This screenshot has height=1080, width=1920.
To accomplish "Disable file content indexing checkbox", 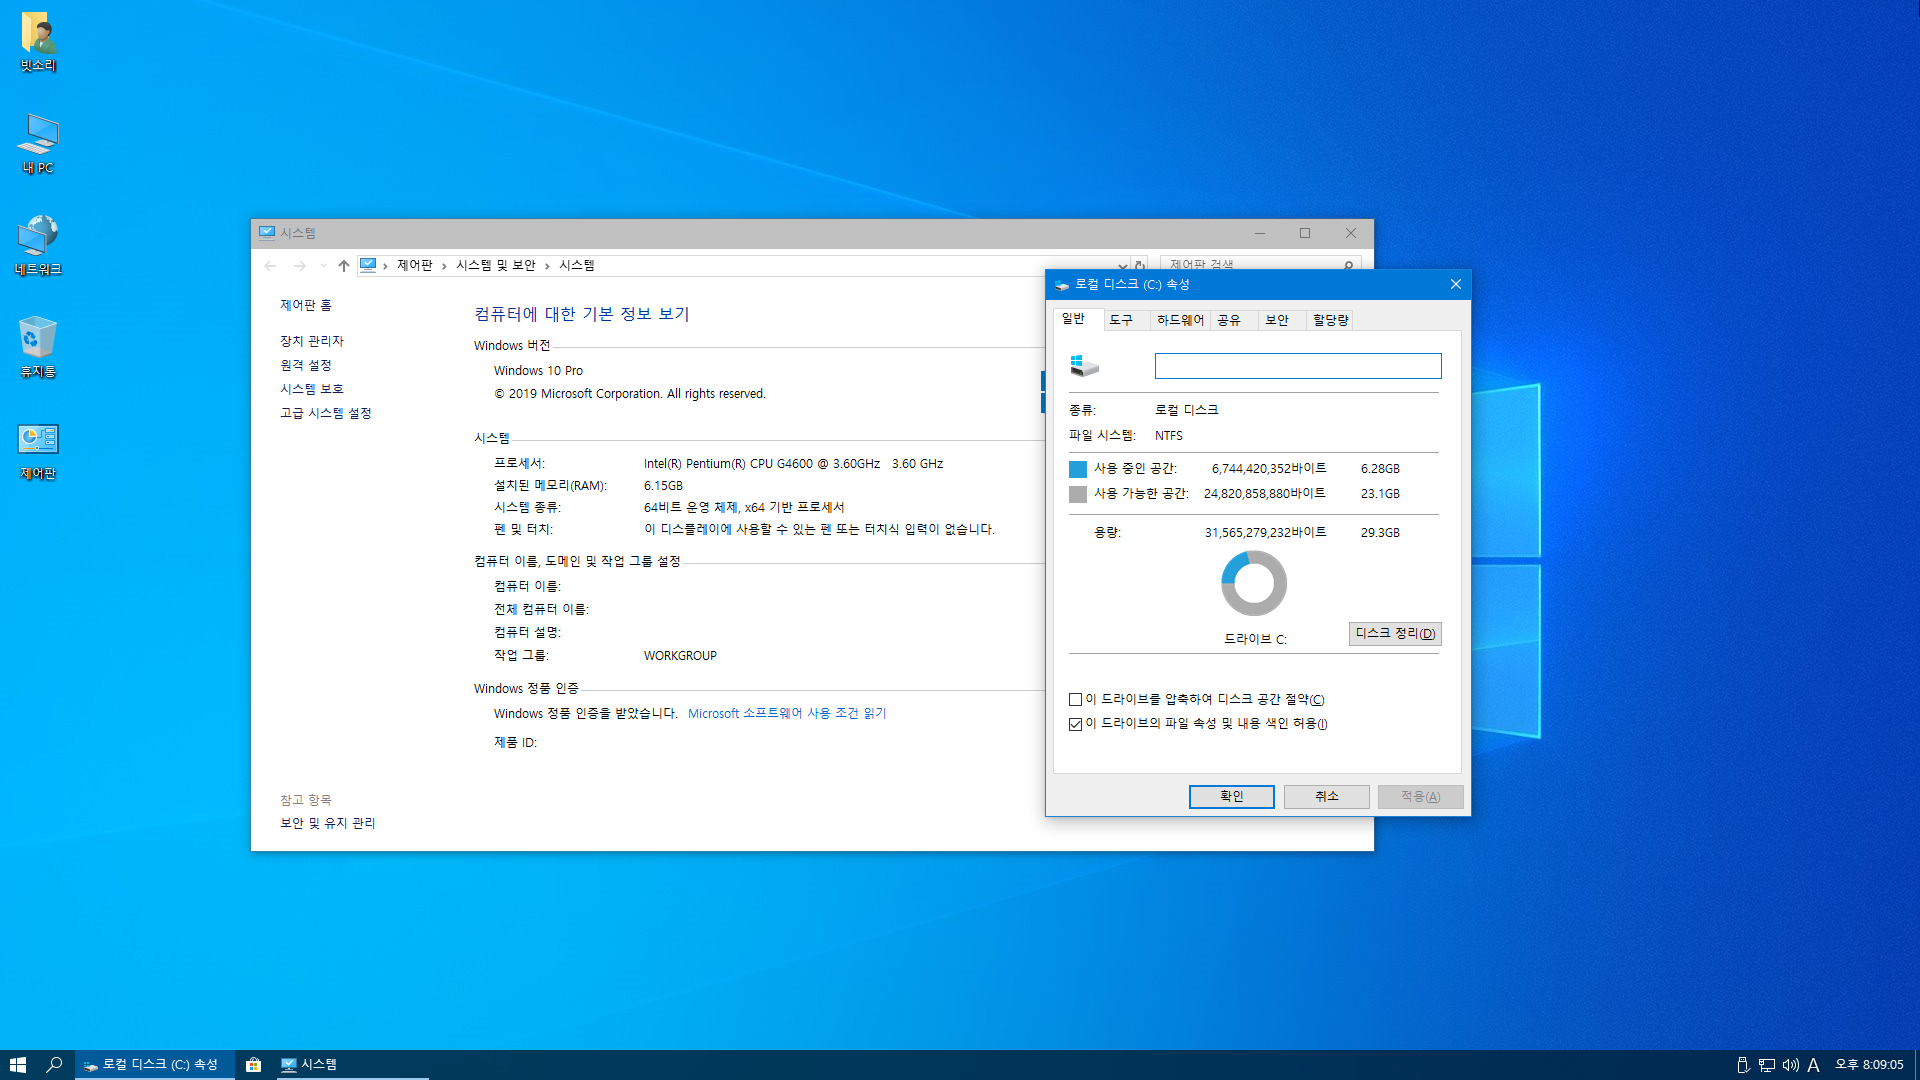I will coord(1076,724).
